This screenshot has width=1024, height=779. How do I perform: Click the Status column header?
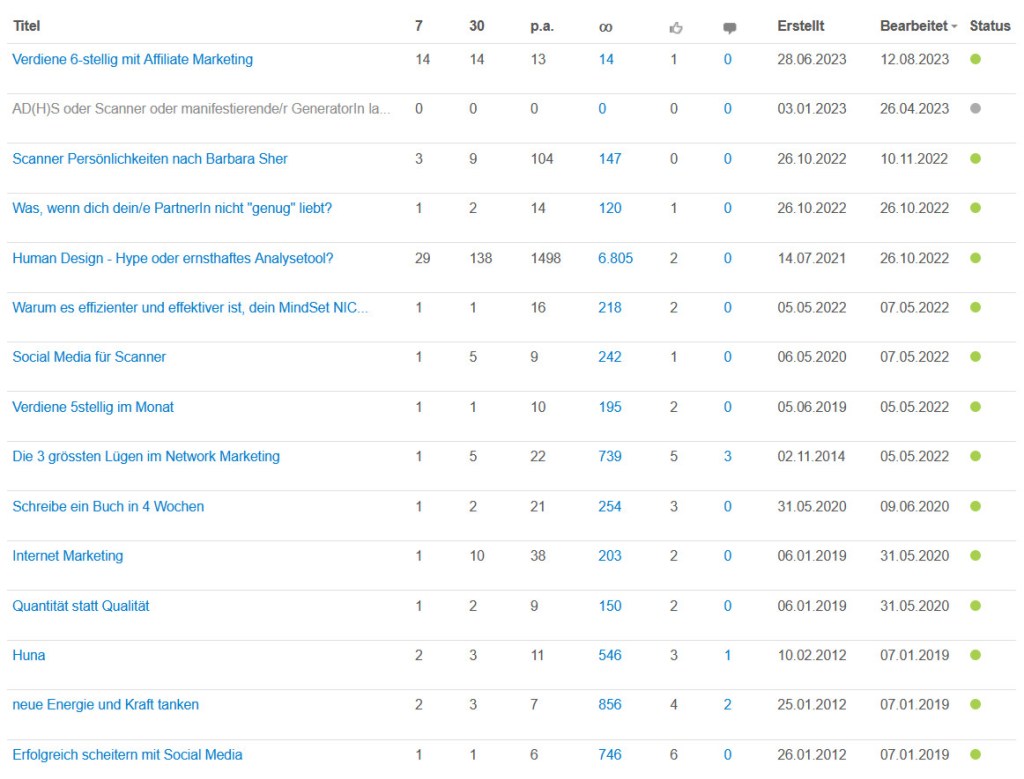point(990,26)
